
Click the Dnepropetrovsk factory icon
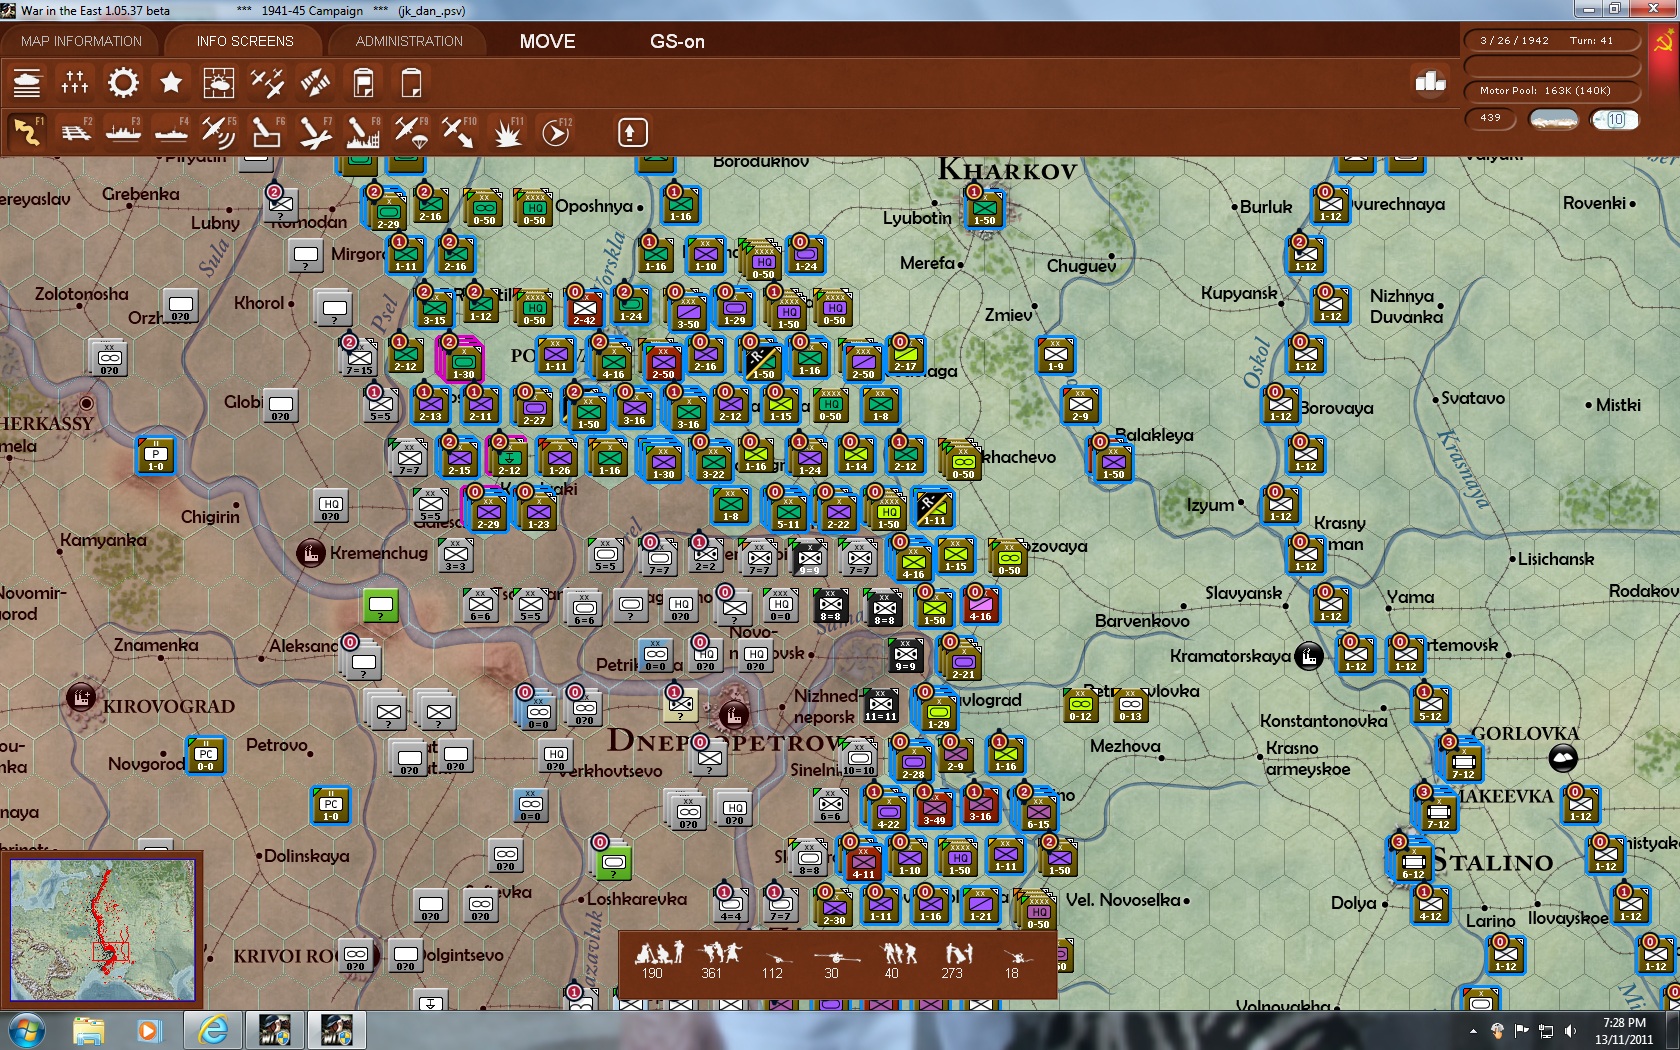734,715
